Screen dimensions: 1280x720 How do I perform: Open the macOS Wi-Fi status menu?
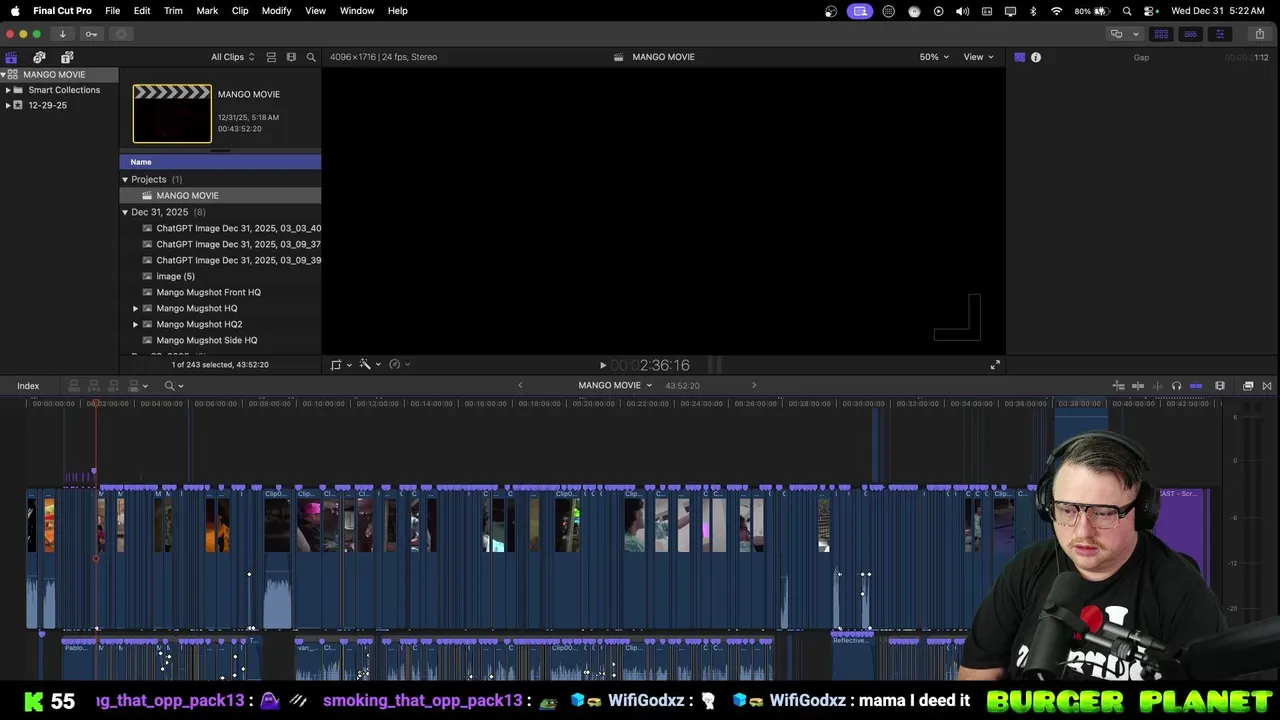pos(1057,11)
